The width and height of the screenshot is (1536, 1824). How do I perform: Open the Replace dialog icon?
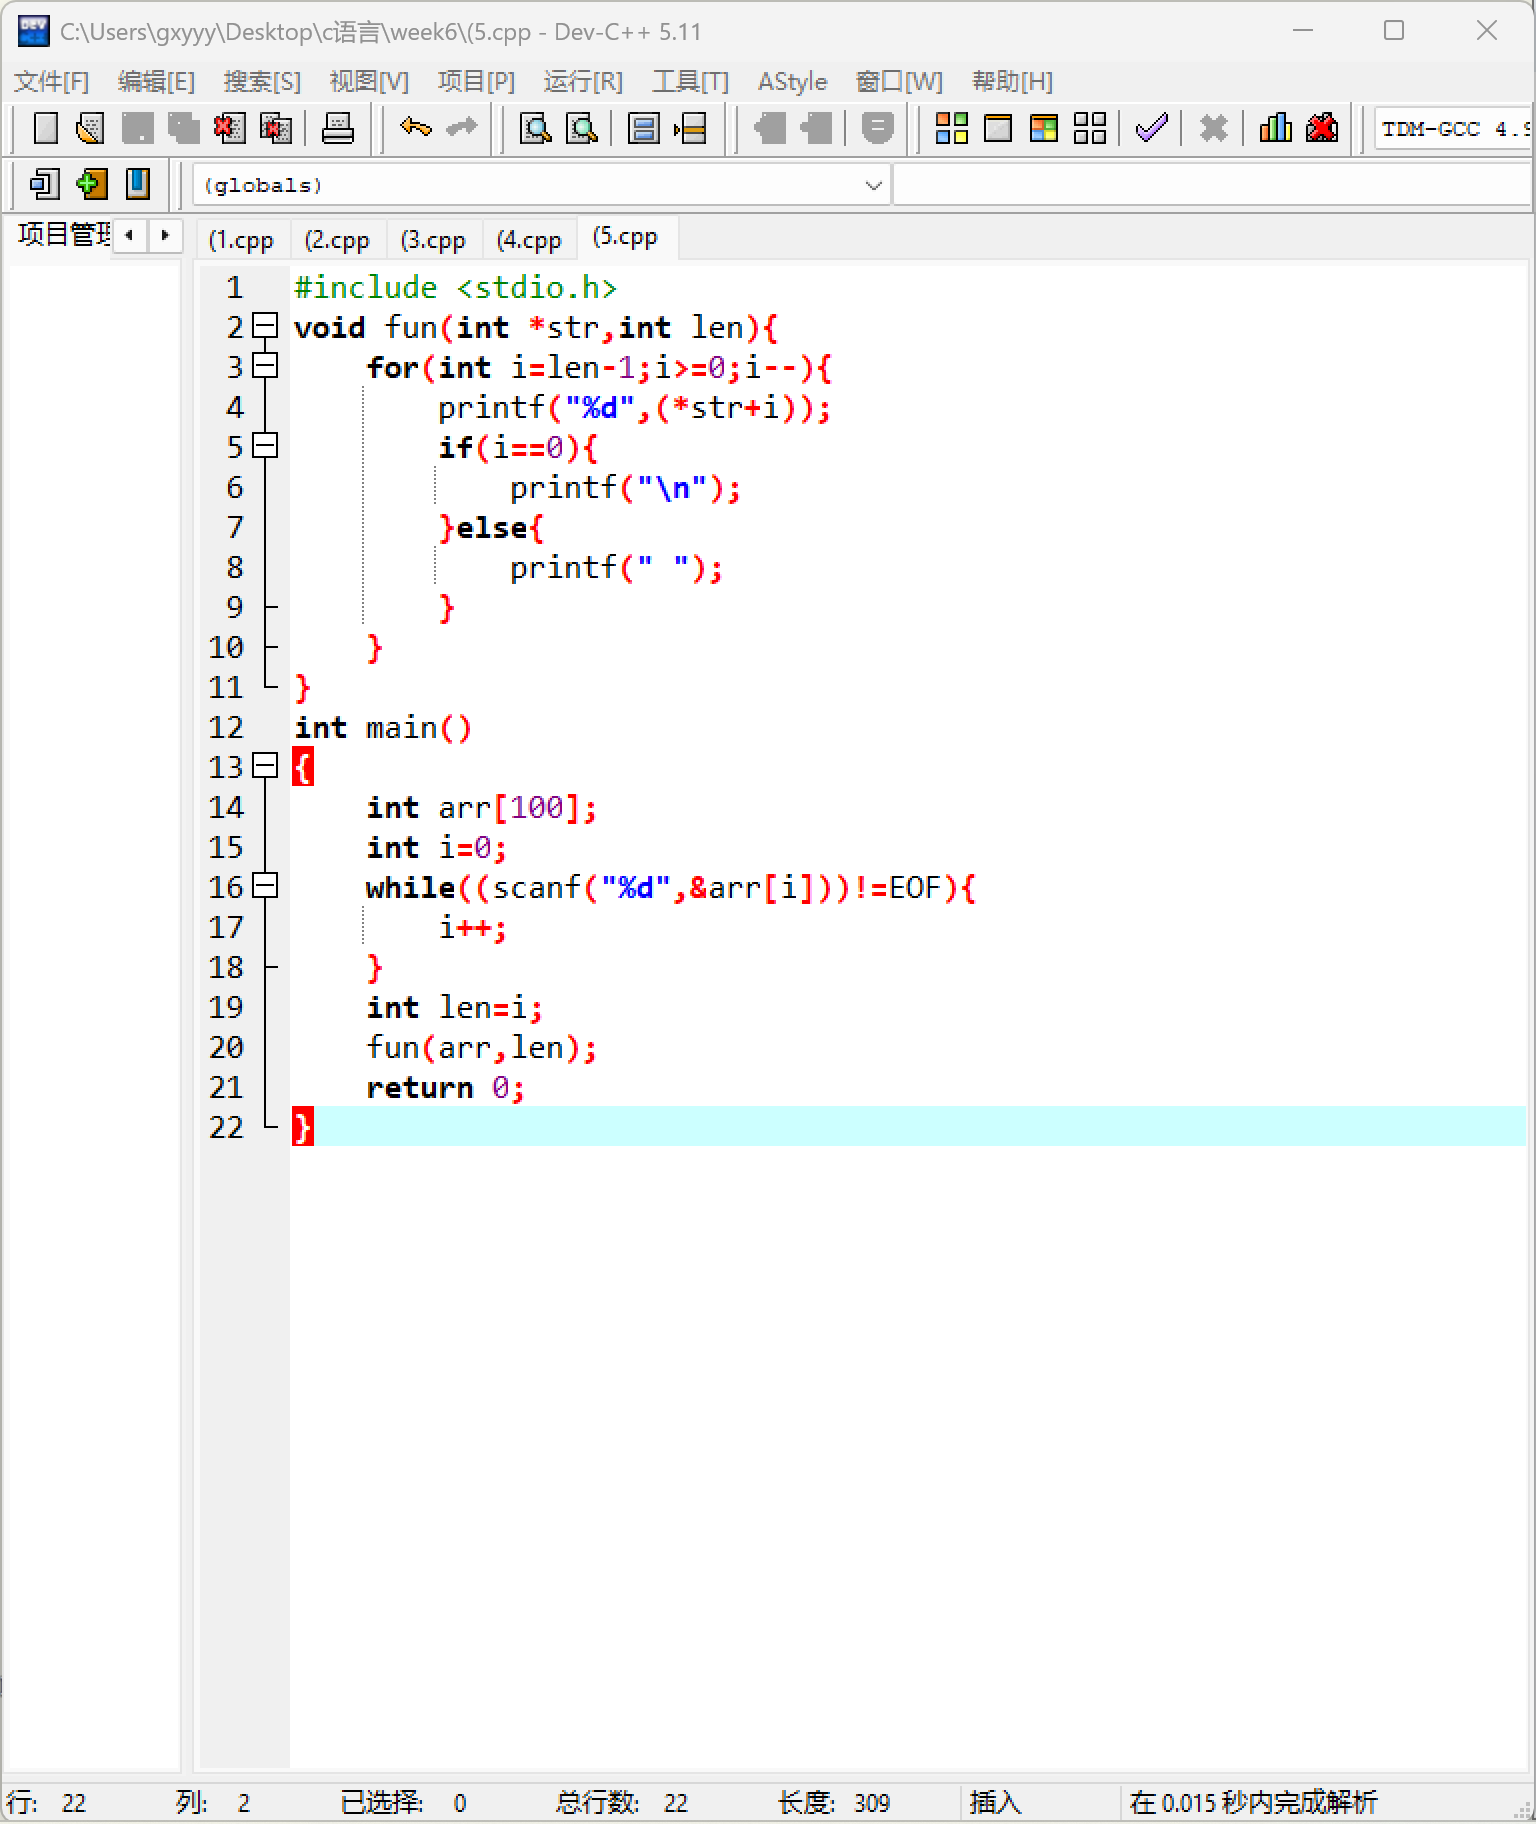click(x=582, y=128)
